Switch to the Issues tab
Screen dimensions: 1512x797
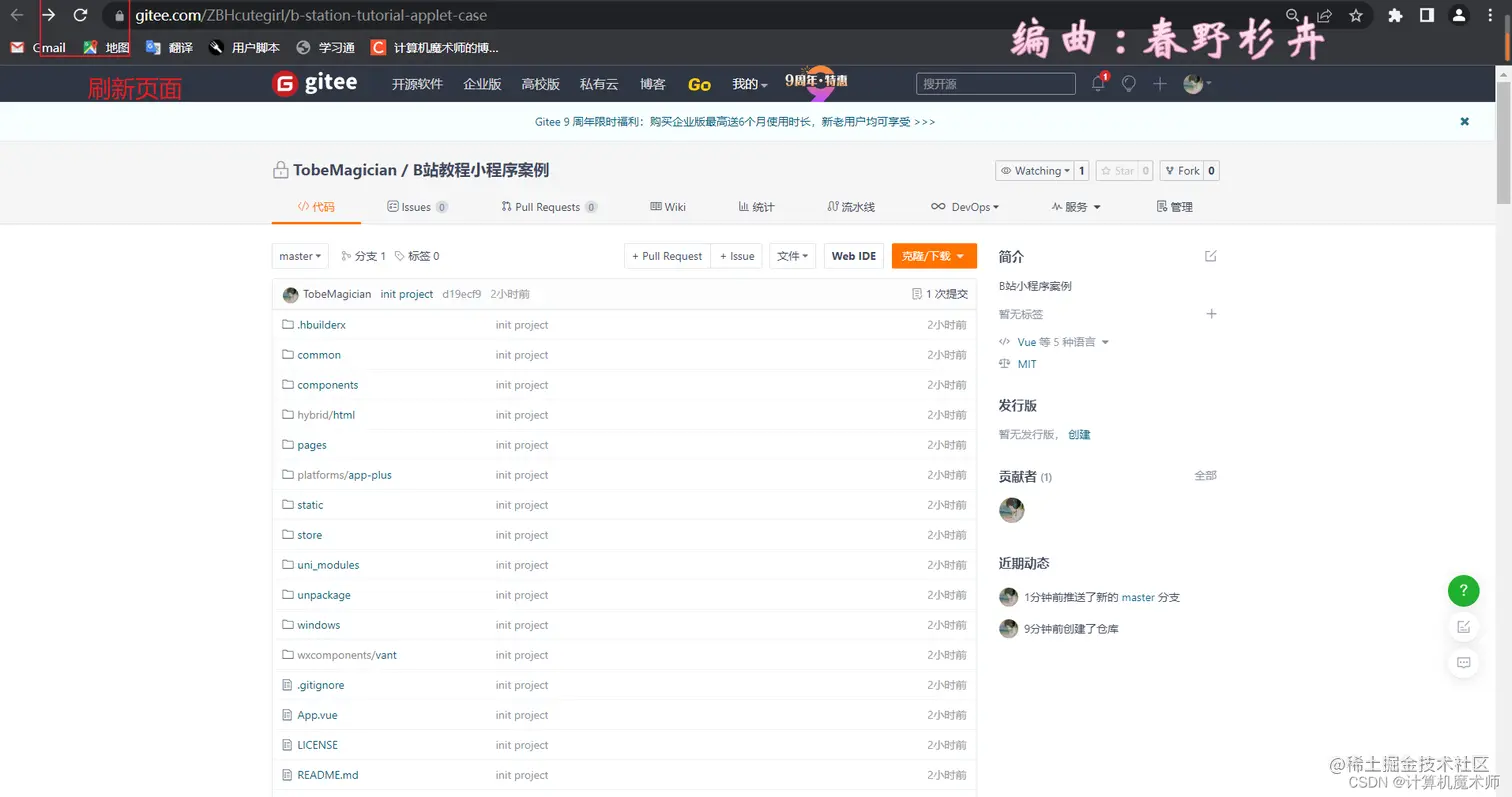(416, 207)
